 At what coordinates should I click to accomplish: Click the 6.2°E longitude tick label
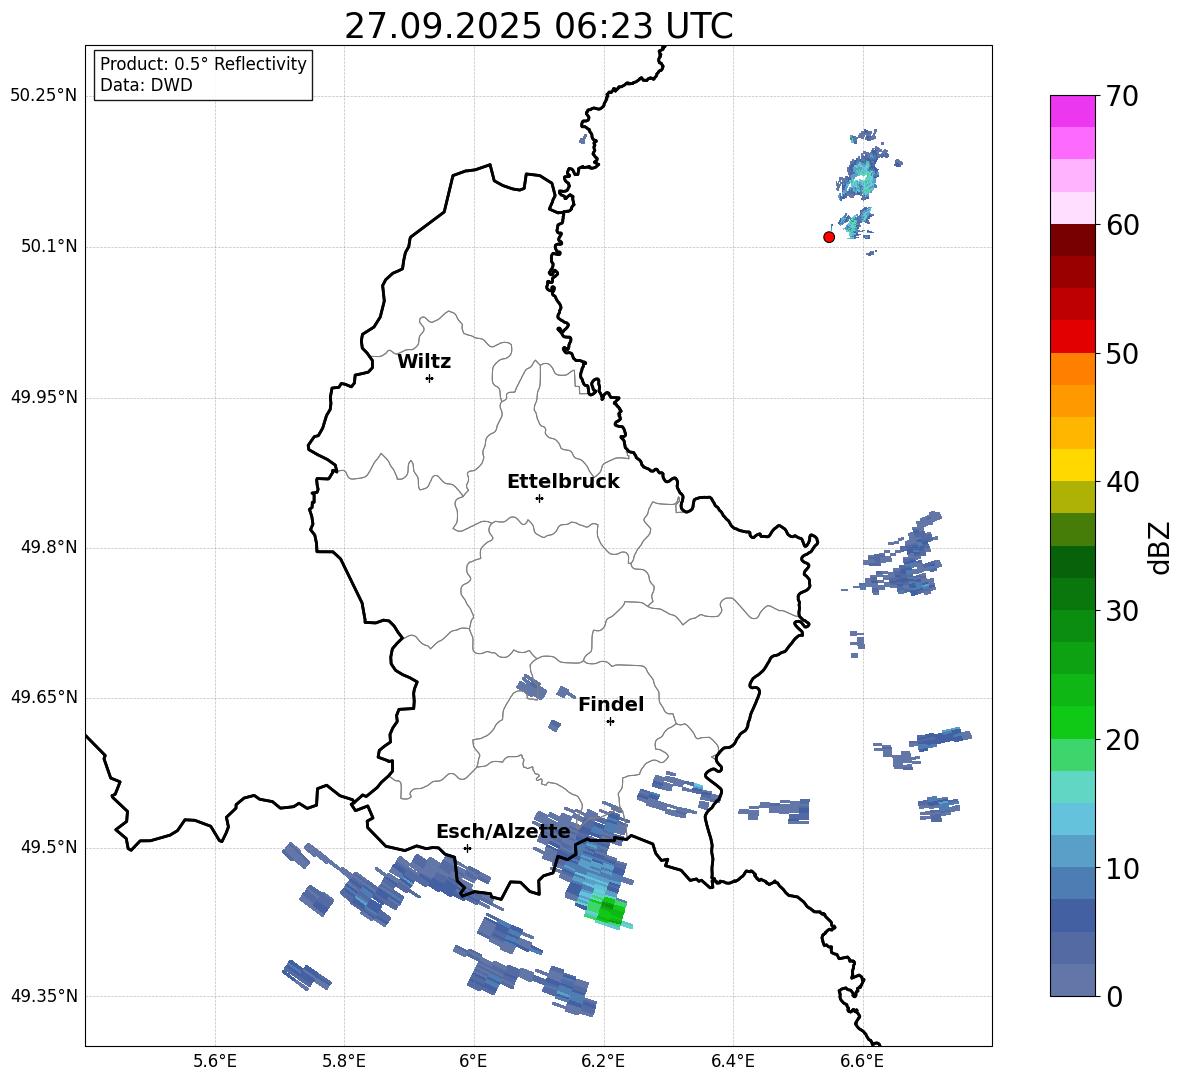tap(603, 1062)
